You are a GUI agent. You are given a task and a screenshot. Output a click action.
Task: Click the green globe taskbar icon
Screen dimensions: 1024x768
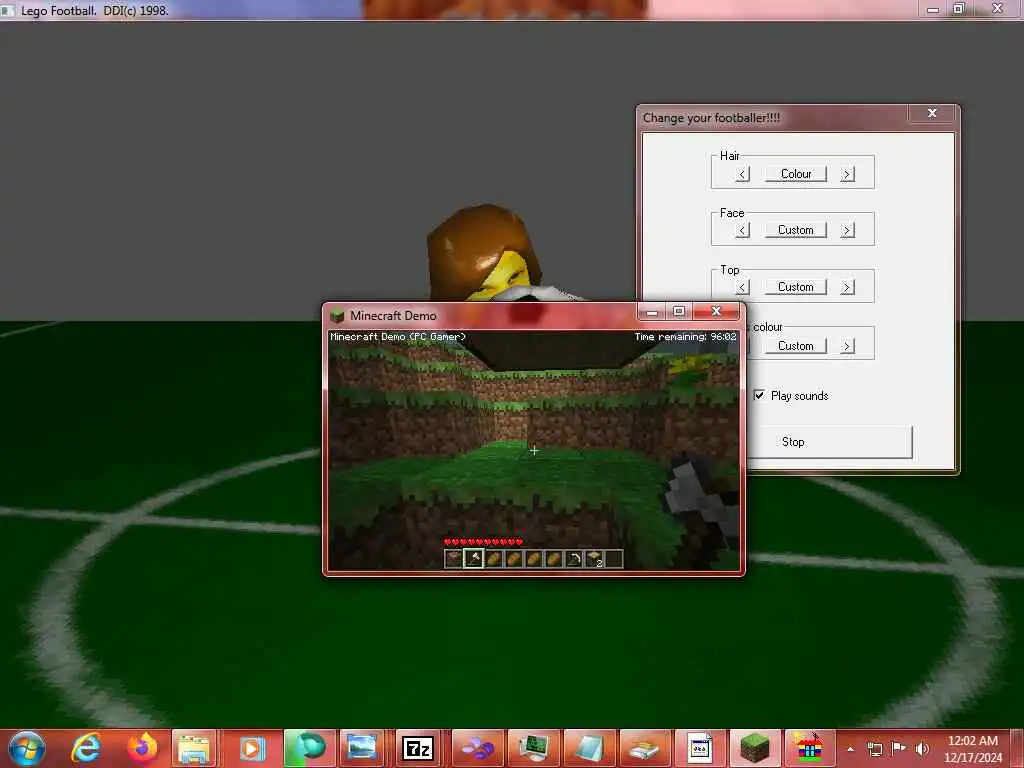[x=308, y=748]
